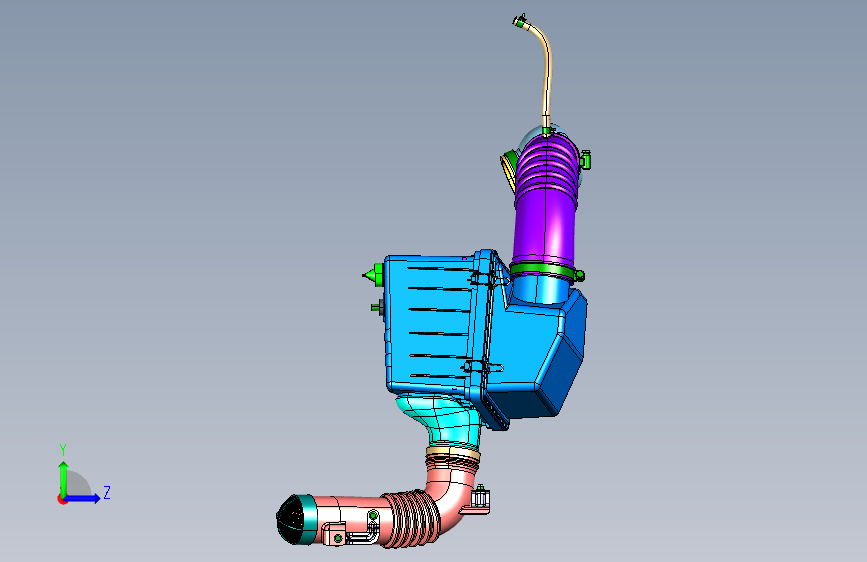Image resolution: width=867 pixels, height=562 pixels.
Task: Click the Z axis label
Action: pos(107,492)
